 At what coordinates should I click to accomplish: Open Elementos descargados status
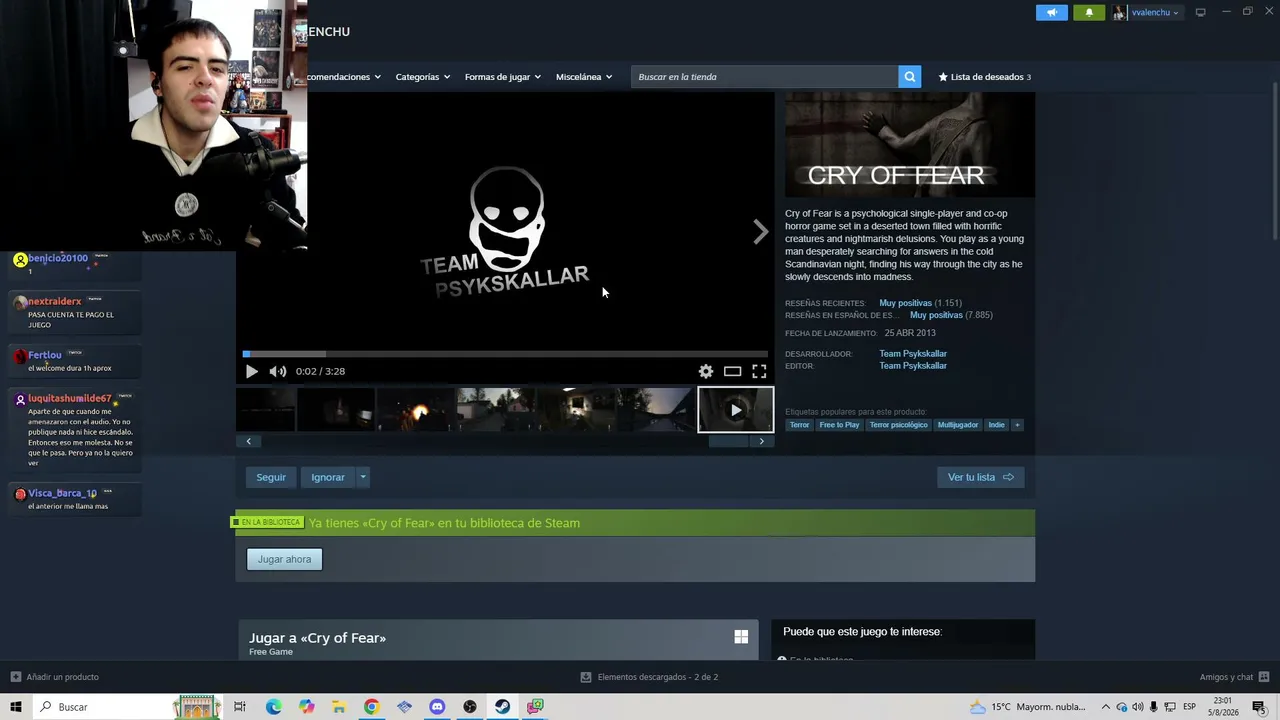point(649,677)
